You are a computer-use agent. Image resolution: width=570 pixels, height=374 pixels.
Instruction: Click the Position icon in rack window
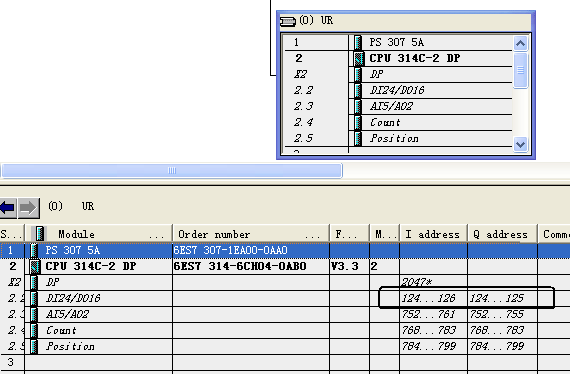pyautogui.click(x=358, y=138)
